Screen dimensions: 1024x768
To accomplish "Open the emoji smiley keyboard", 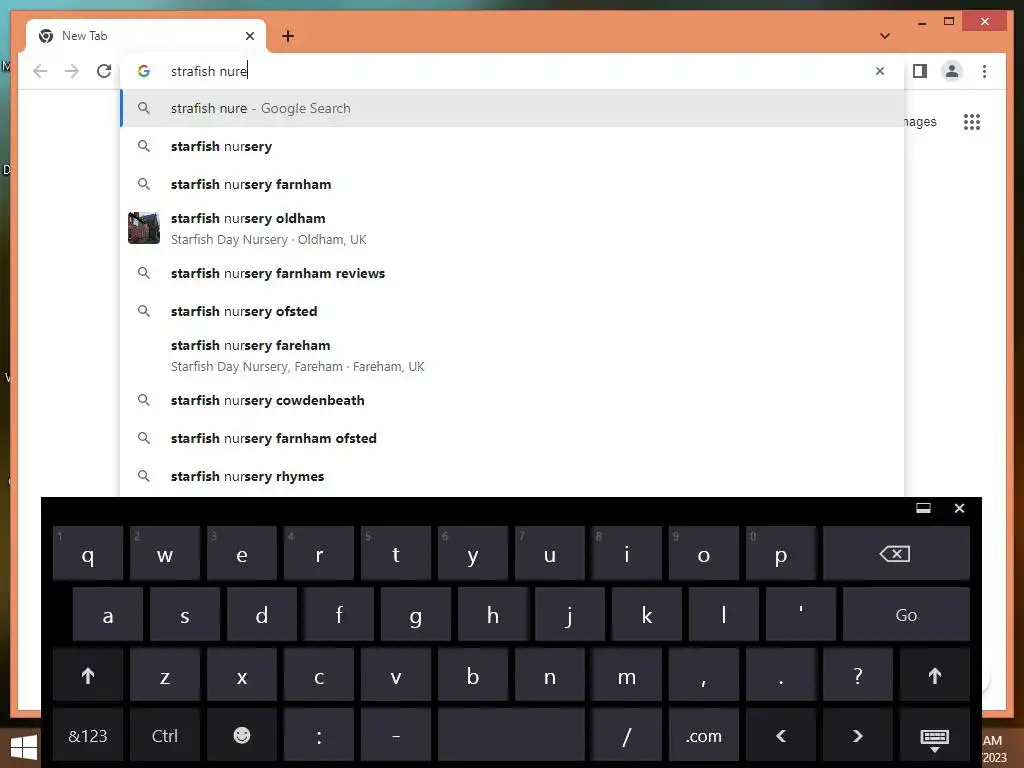I will [x=242, y=736].
